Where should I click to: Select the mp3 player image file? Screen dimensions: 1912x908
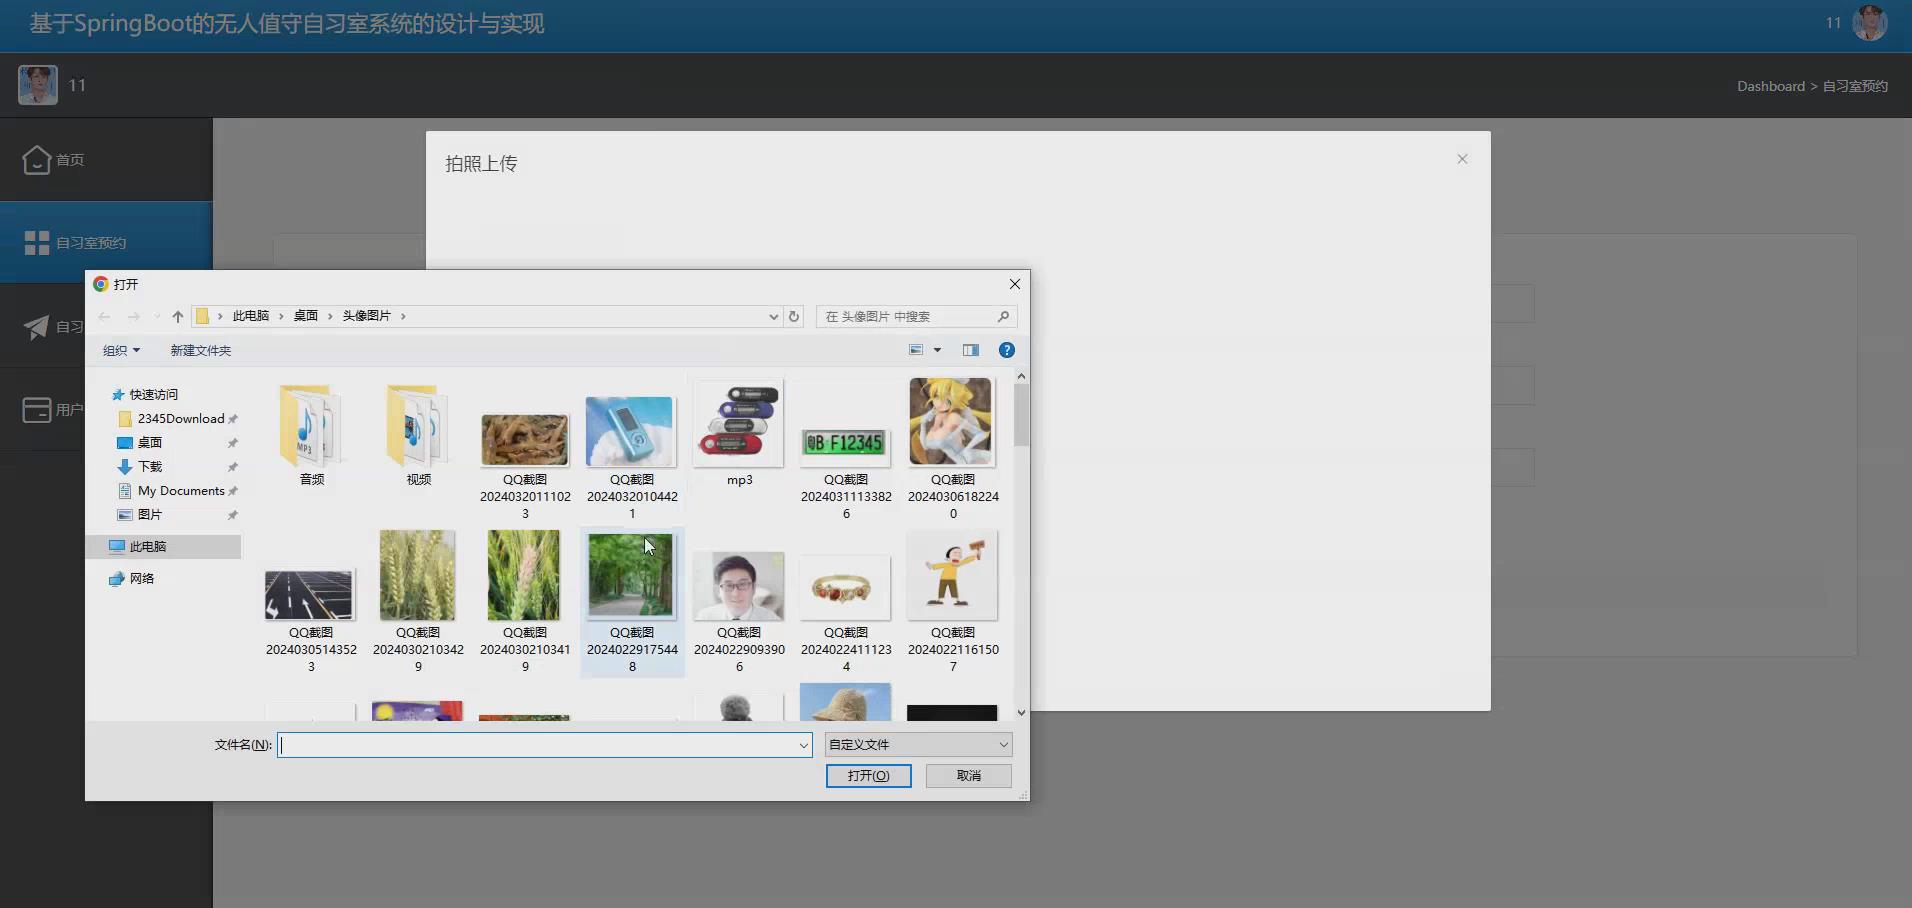coord(739,424)
